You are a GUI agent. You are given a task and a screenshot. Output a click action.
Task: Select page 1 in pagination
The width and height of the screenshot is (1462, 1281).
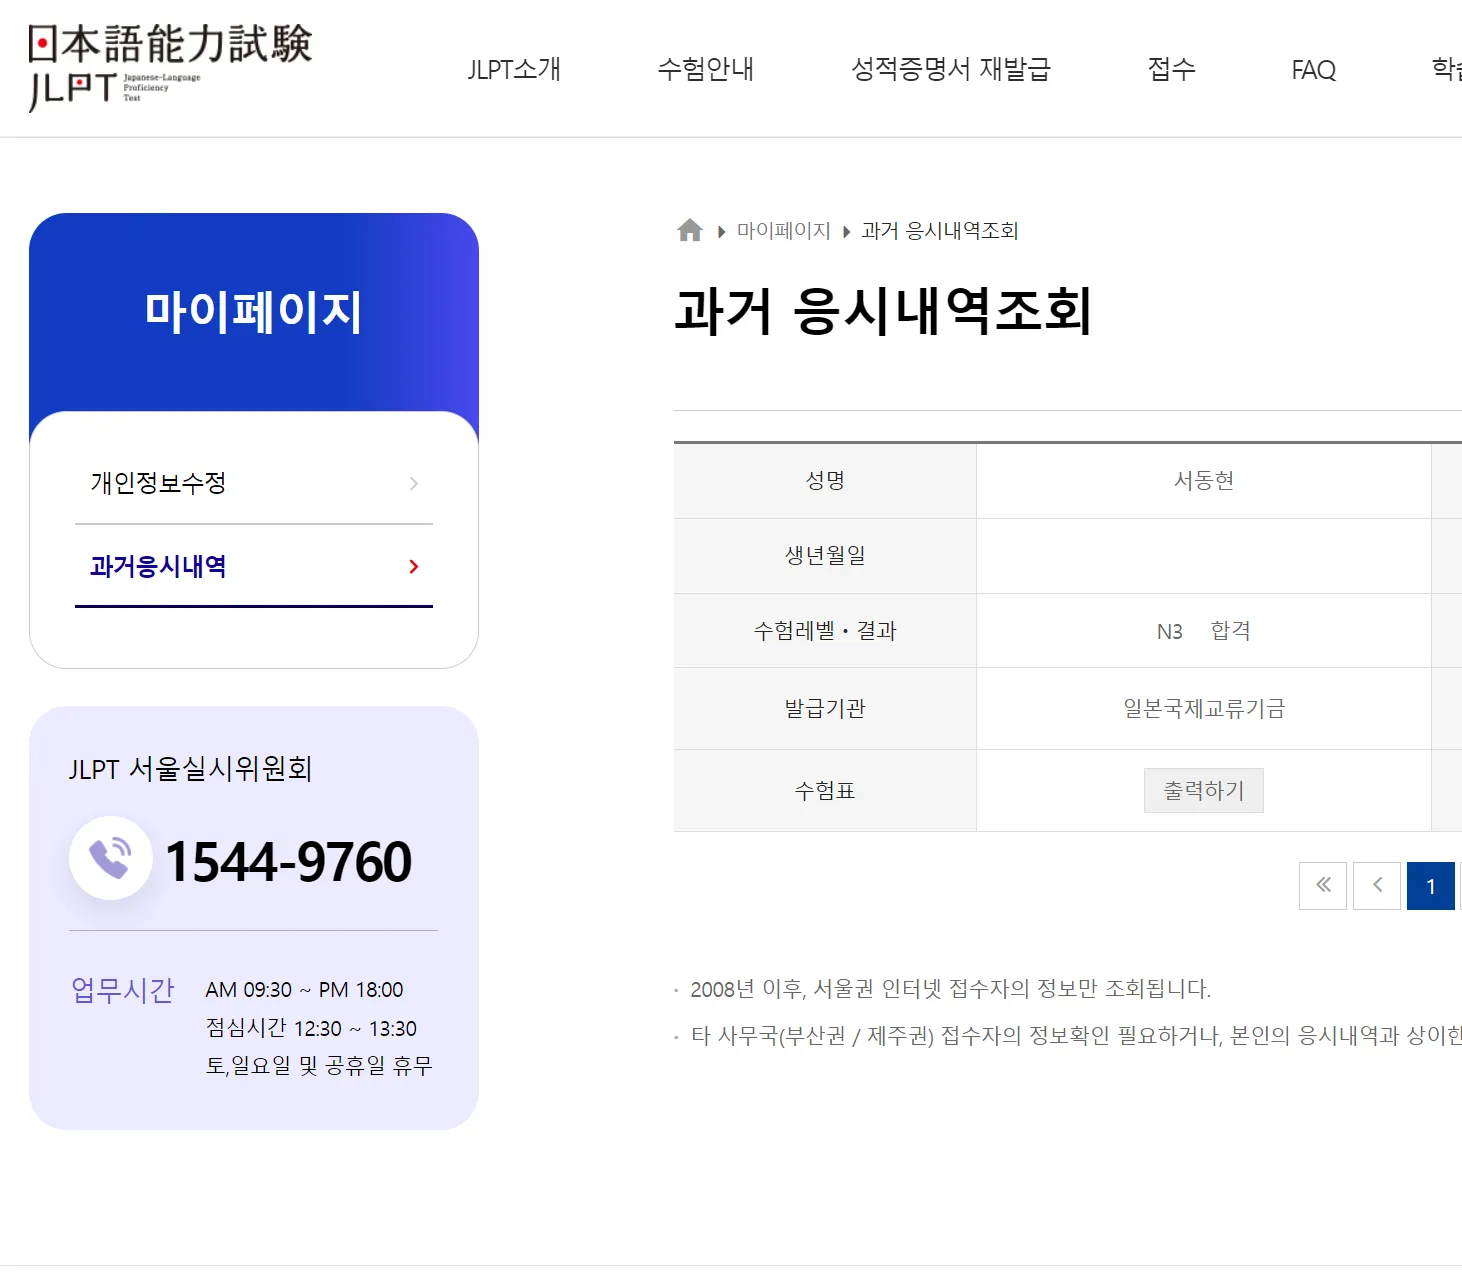tap(1430, 886)
